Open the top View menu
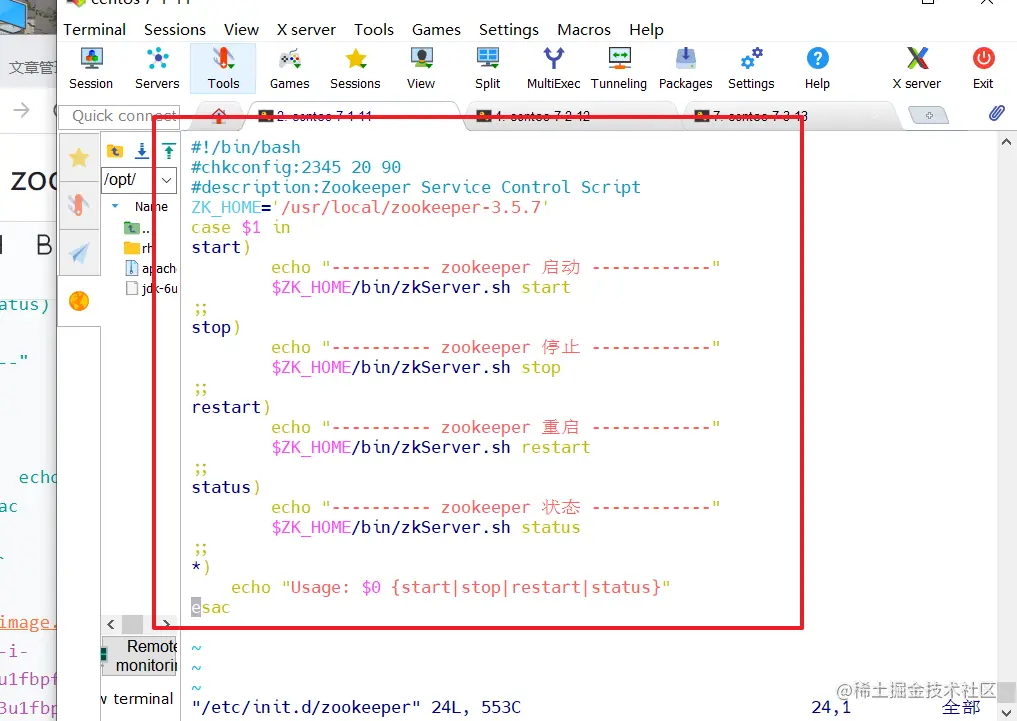Screen dimensions: 1017x721 (x=241, y=30)
